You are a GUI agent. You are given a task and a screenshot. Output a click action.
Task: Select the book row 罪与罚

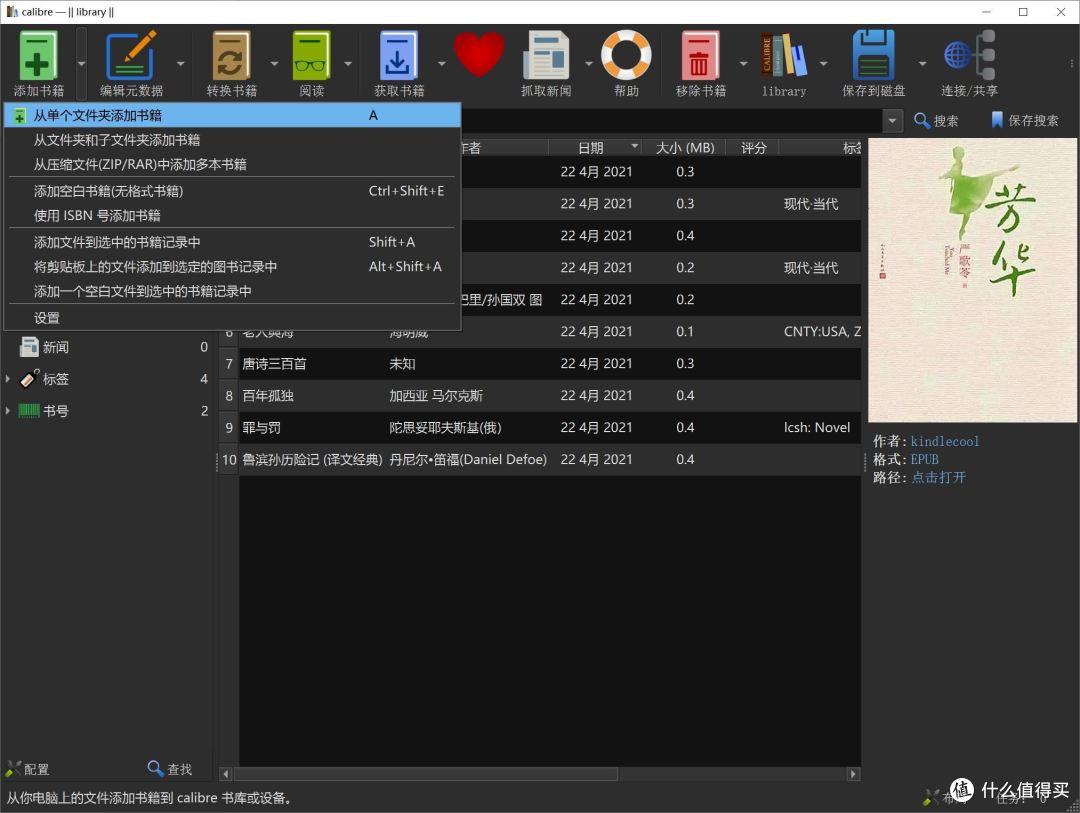(540, 427)
